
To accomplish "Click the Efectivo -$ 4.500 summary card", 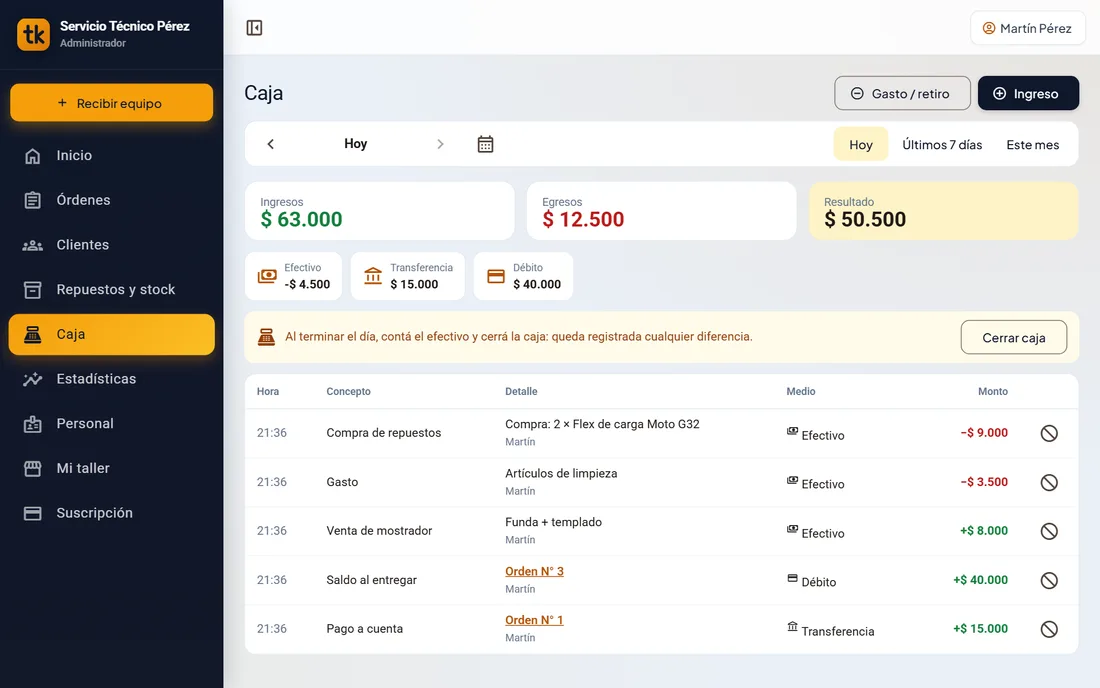I will [x=293, y=276].
